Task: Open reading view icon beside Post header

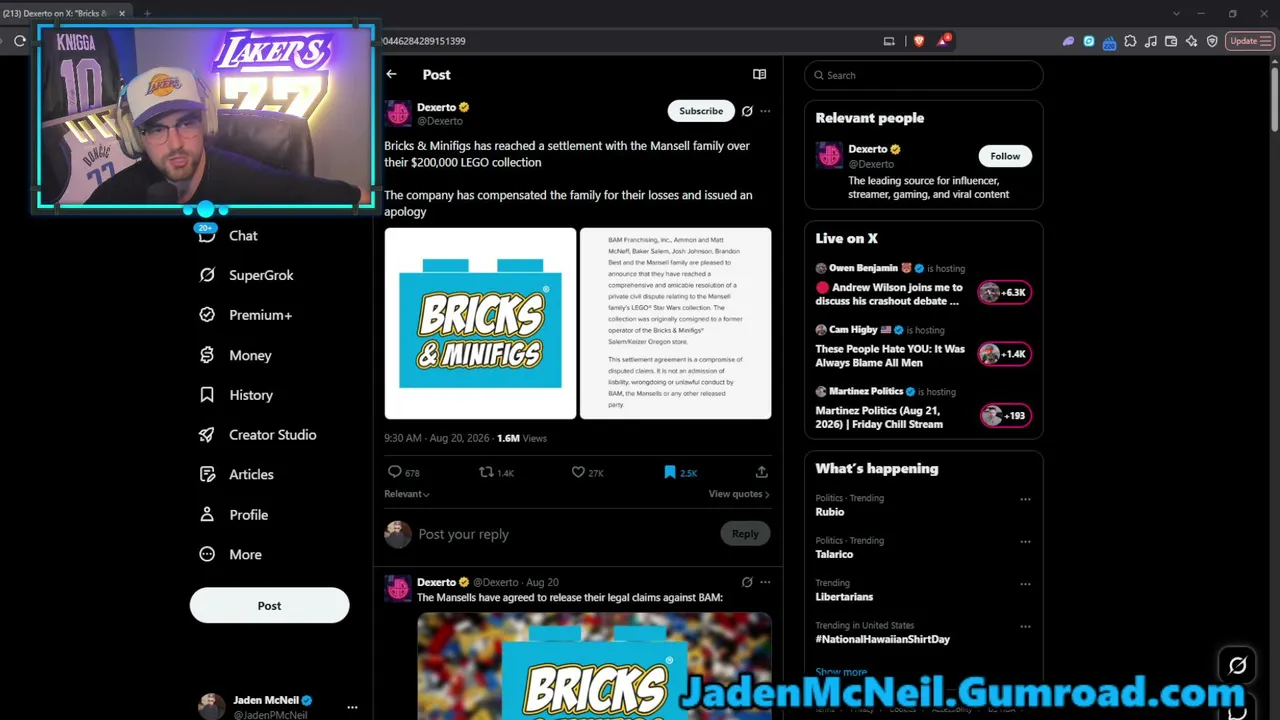Action: click(x=759, y=74)
